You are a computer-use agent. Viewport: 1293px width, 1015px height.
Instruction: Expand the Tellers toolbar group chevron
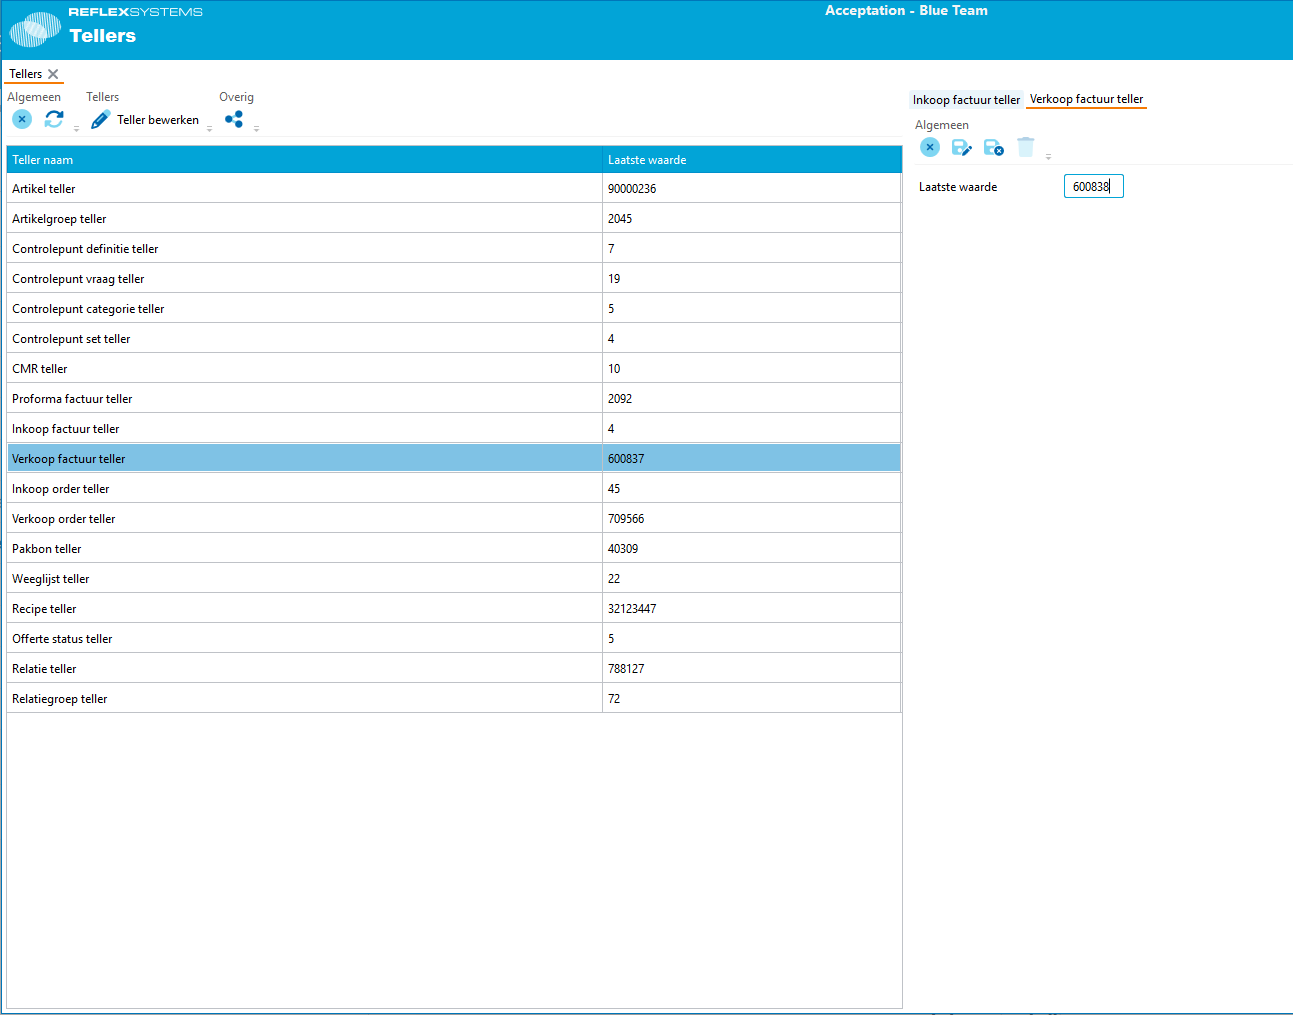[x=209, y=128]
